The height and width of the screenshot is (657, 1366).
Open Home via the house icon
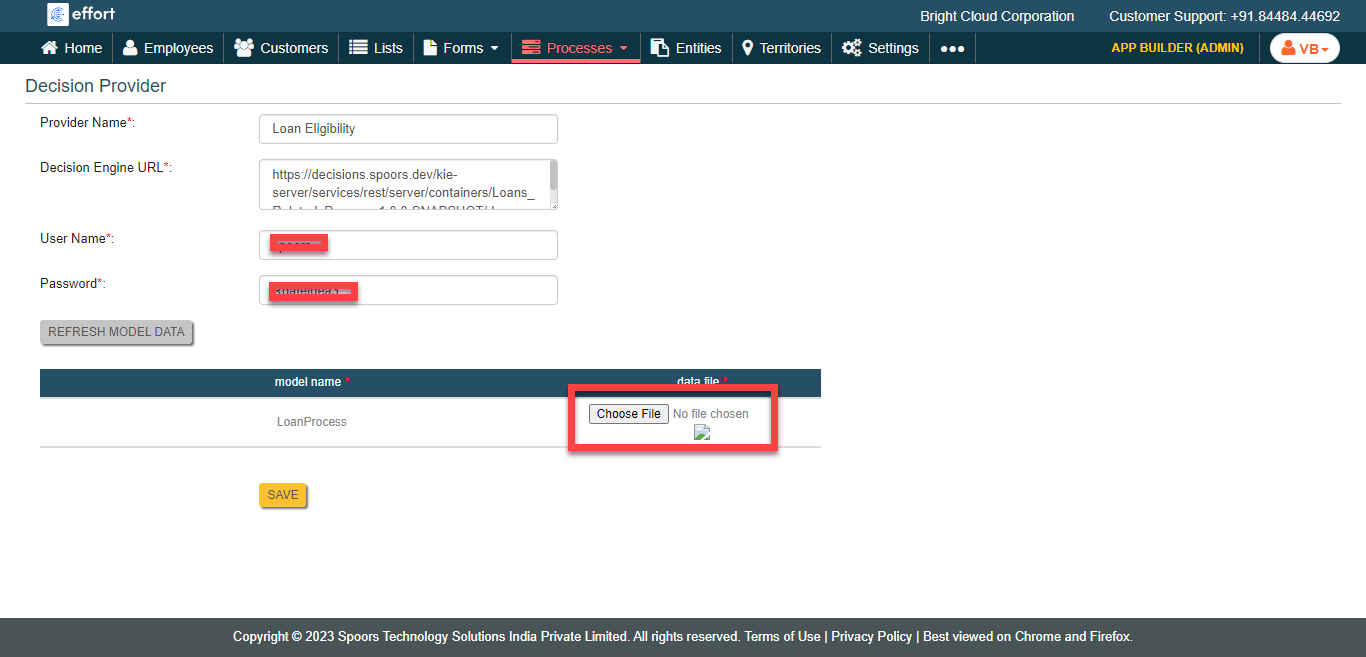49,48
